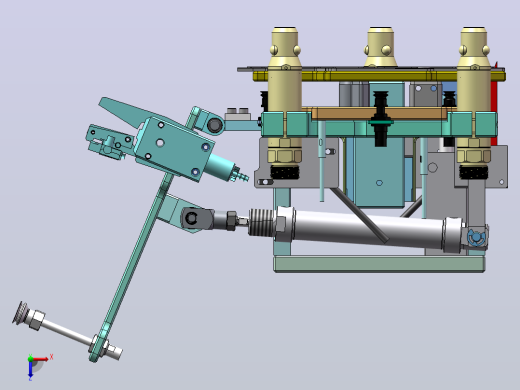The height and width of the screenshot is (390, 520).
Task: Select the dark hinge pin atop lever arm
Action: tap(215, 125)
